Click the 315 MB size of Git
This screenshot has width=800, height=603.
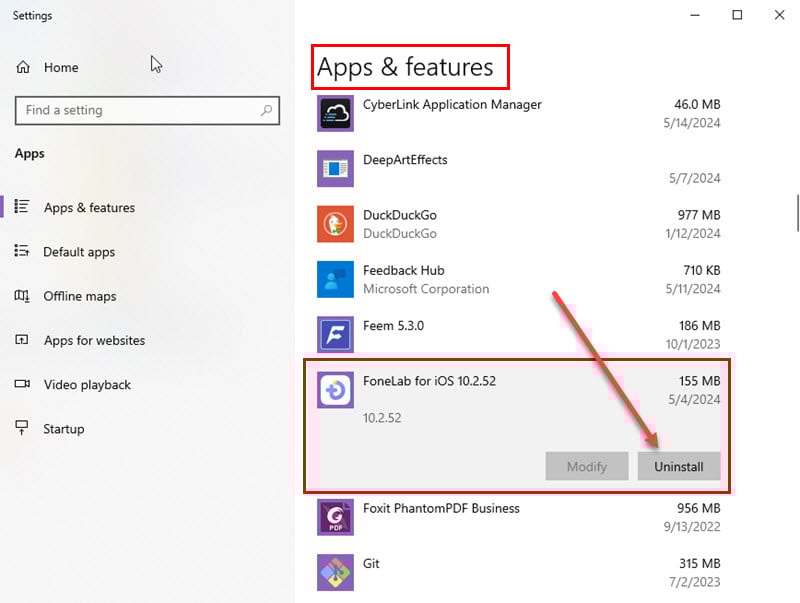tap(699, 563)
